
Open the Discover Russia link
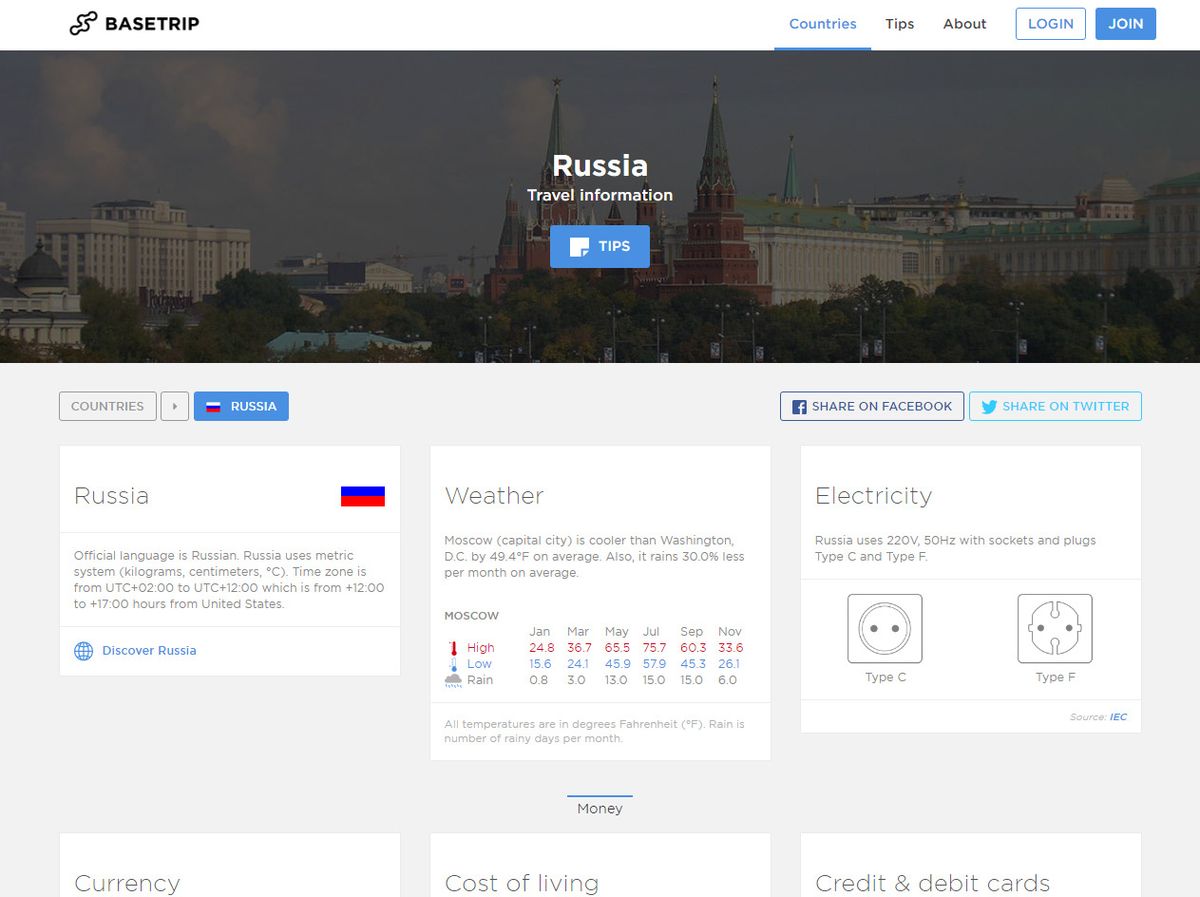(x=149, y=651)
